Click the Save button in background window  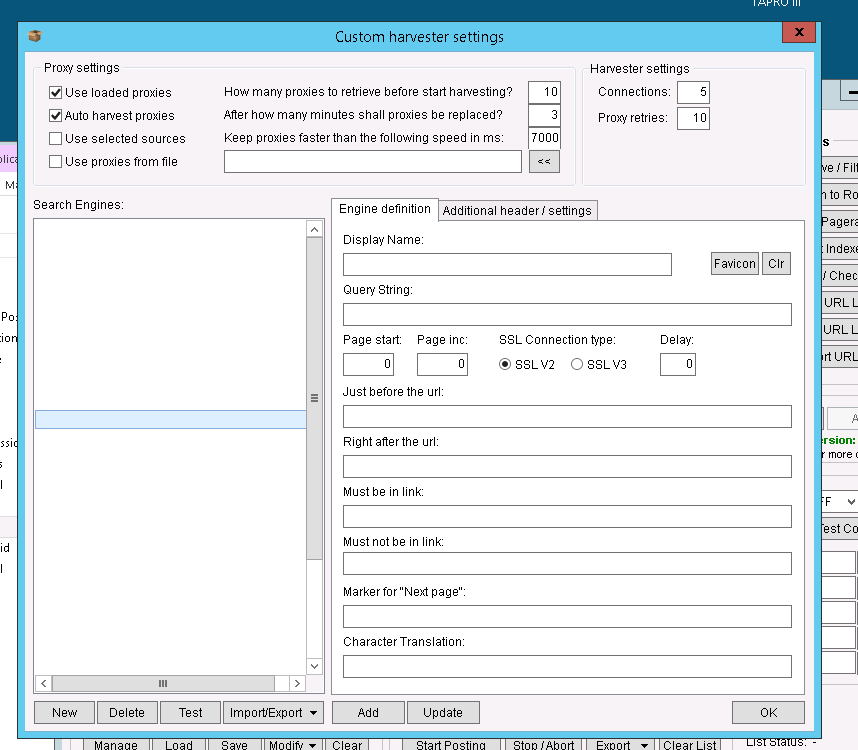click(234, 745)
